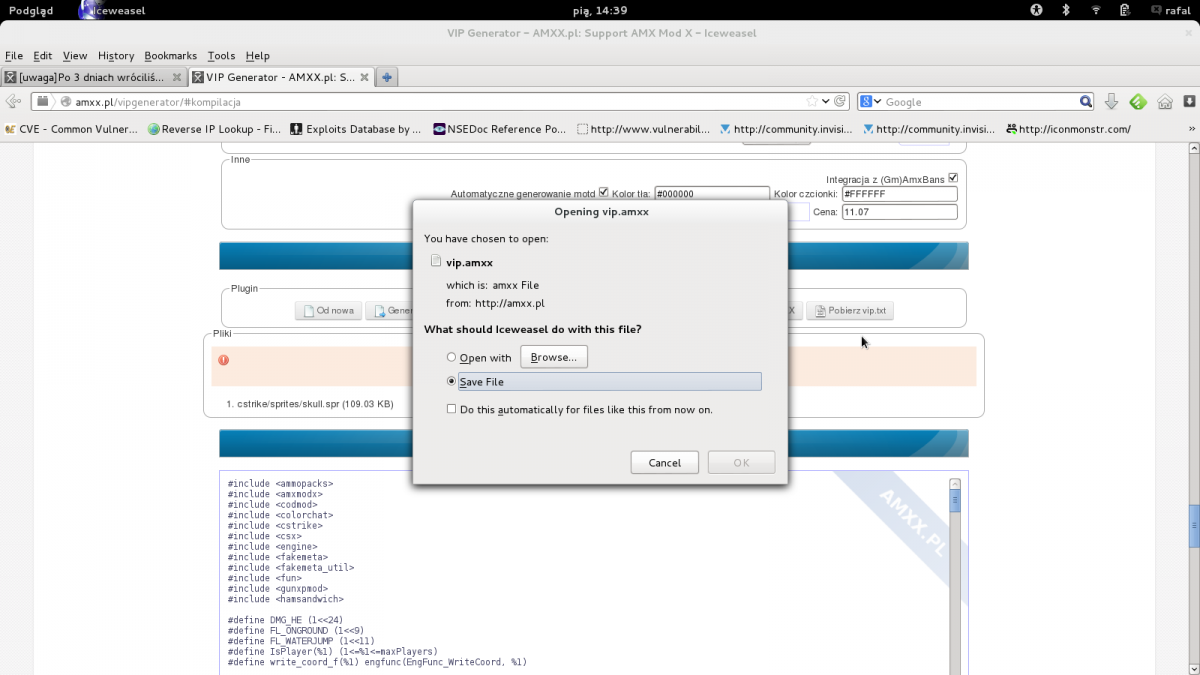The image size is (1200, 675).
Task: Edit the Kolor czcionki field #FFFFFF
Action: point(899,194)
